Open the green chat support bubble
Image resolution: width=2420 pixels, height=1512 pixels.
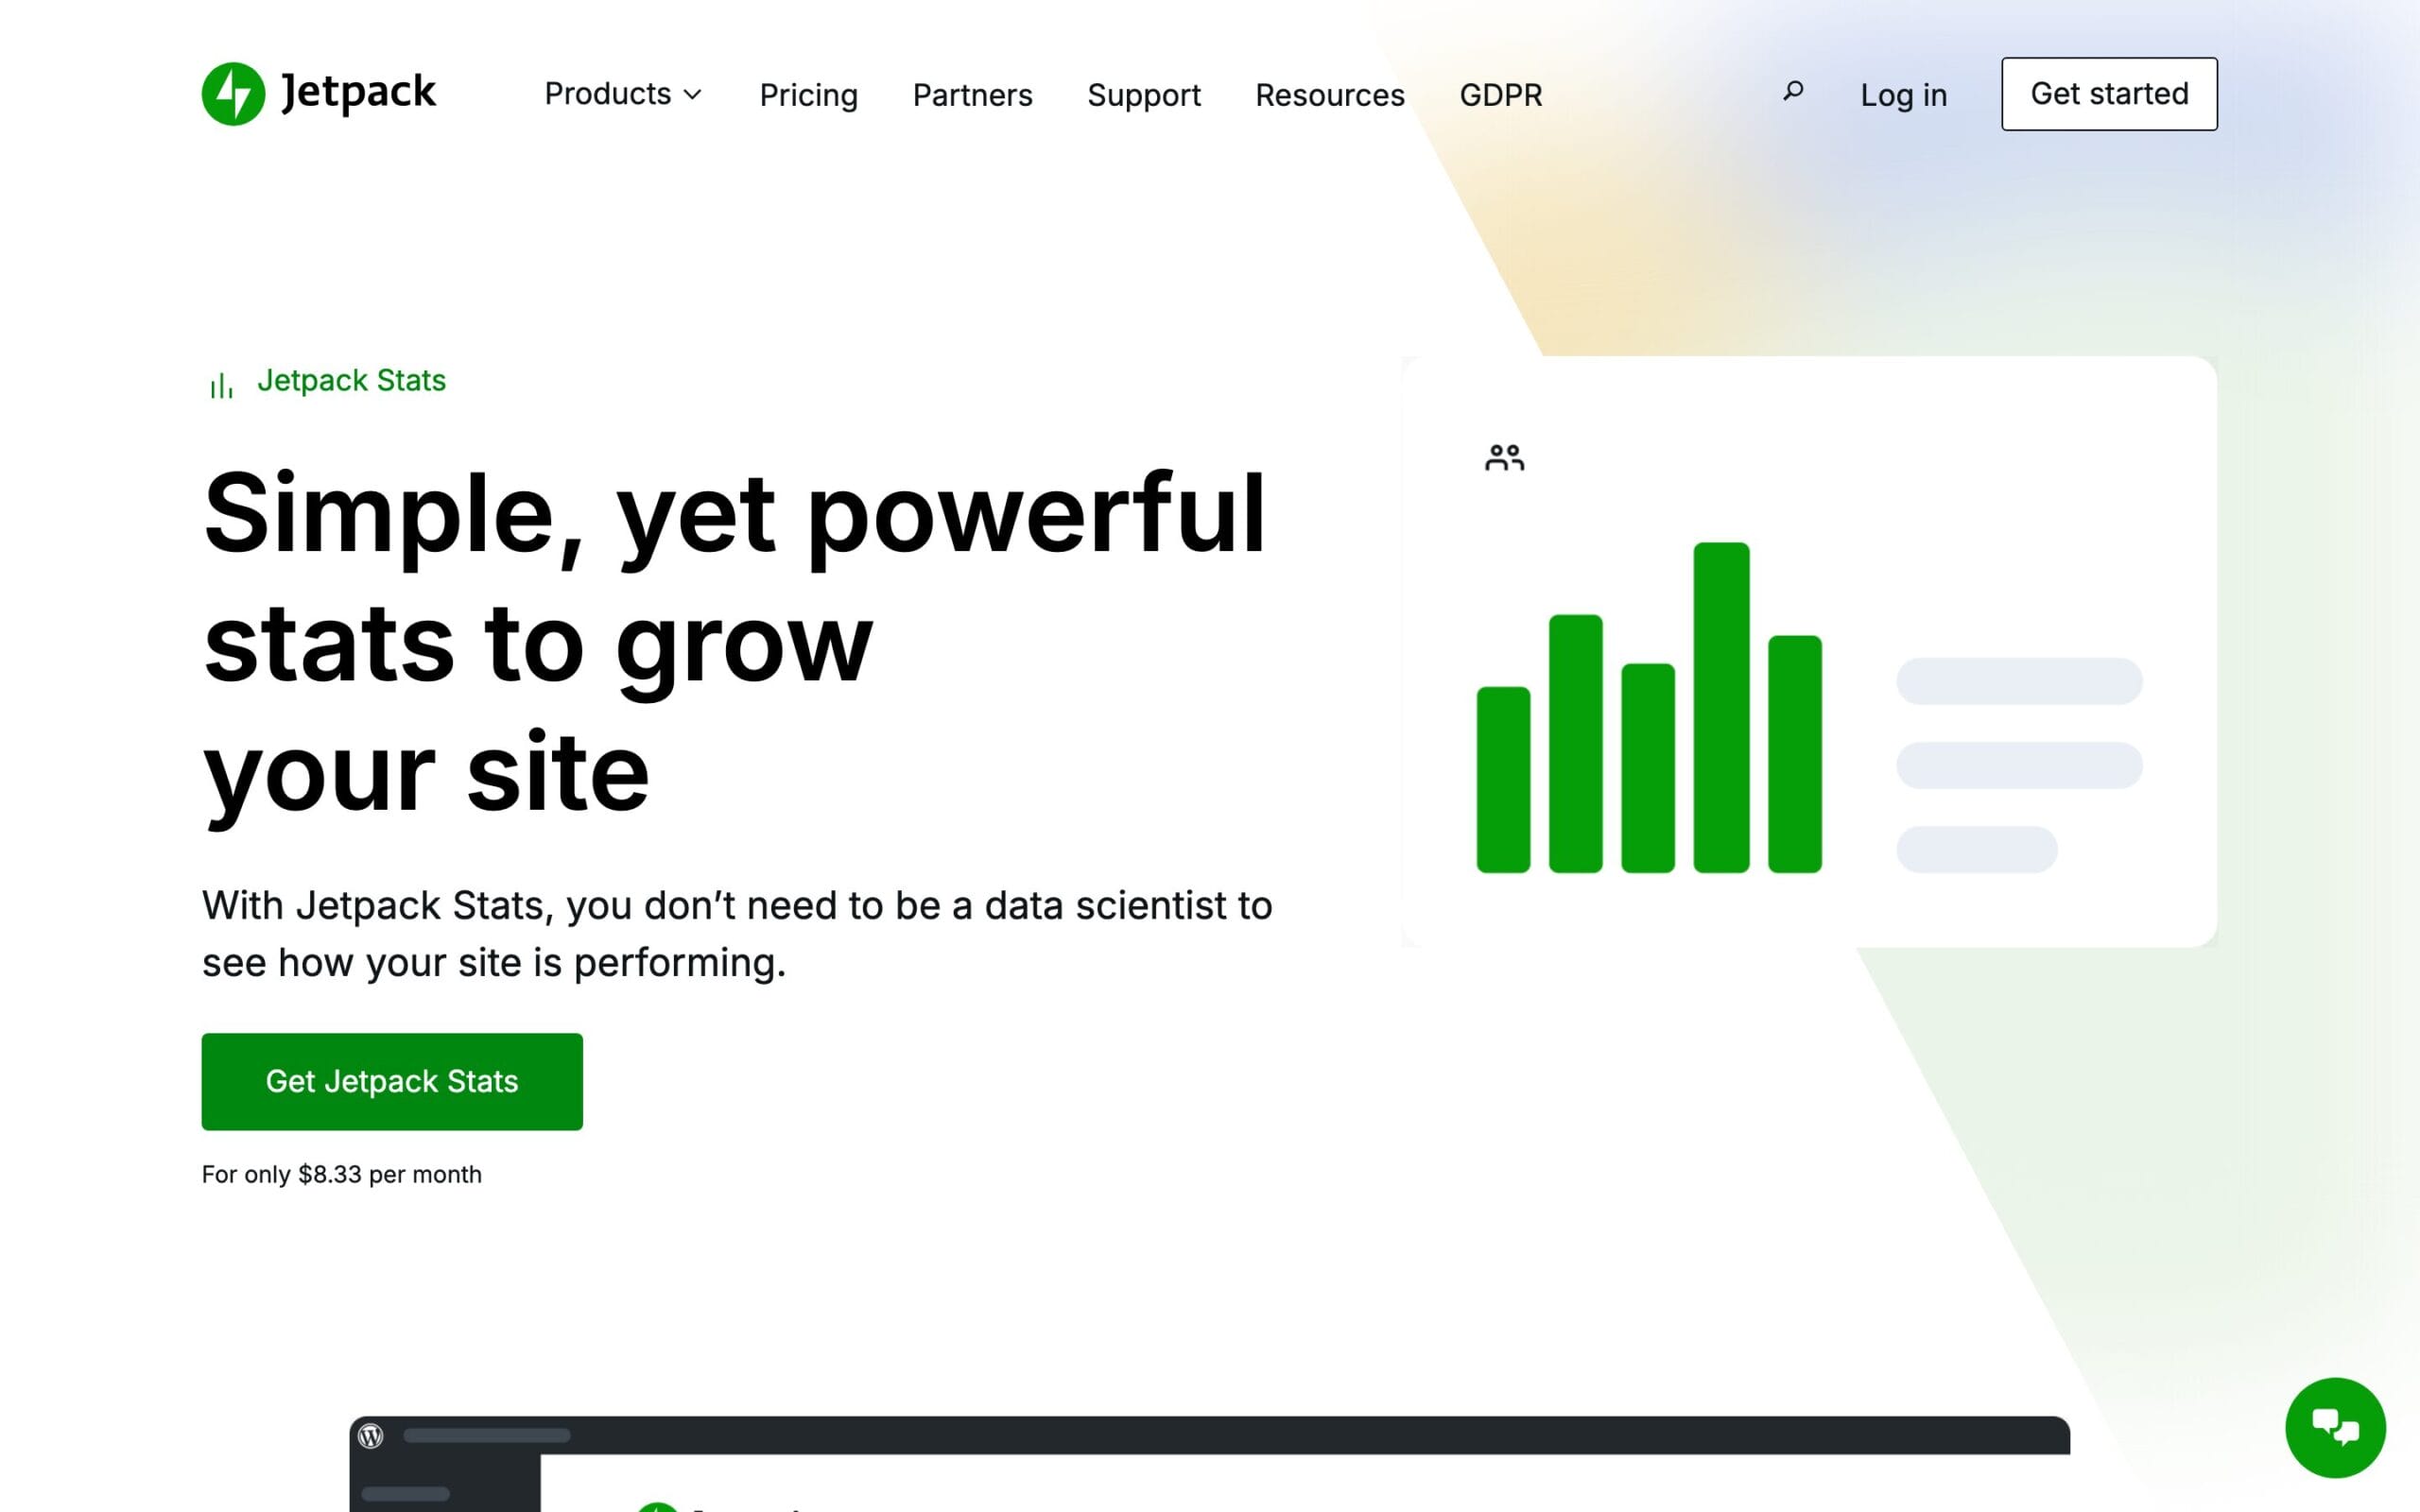[2335, 1427]
